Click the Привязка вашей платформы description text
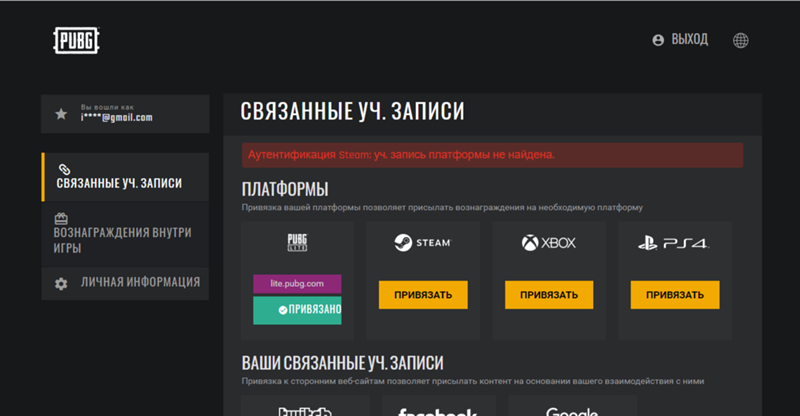The image size is (800, 416). pos(442,208)
